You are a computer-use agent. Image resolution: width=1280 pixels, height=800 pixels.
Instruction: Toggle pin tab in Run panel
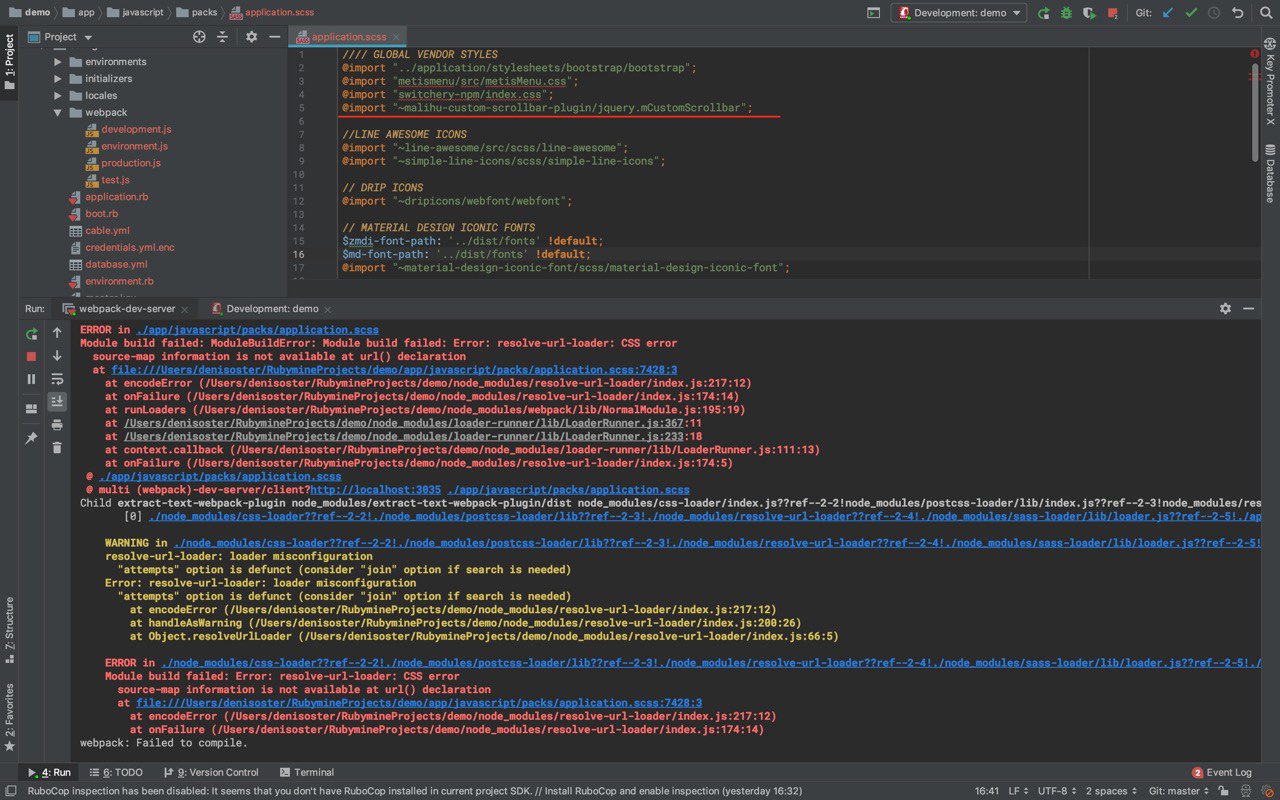pyautogui.click(x=31, y=438)
